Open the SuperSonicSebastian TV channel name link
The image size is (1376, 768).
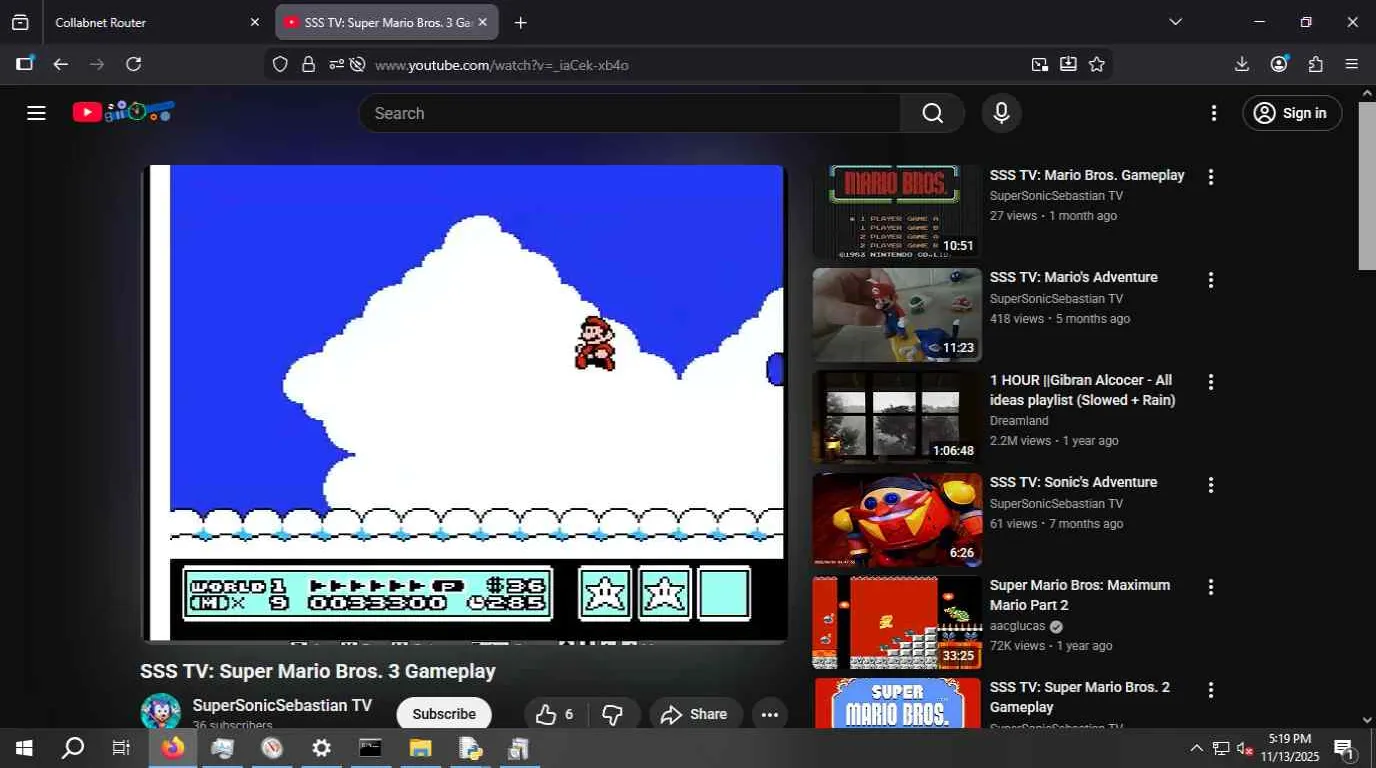coord(282,705)
